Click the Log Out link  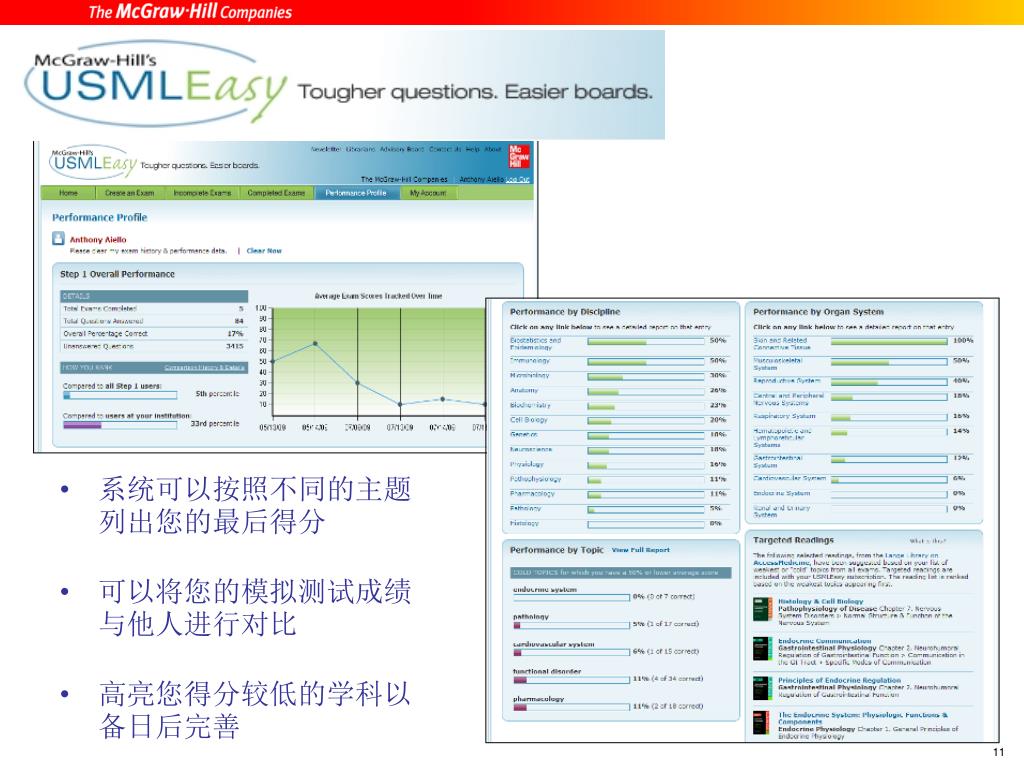tap(518, 179)
